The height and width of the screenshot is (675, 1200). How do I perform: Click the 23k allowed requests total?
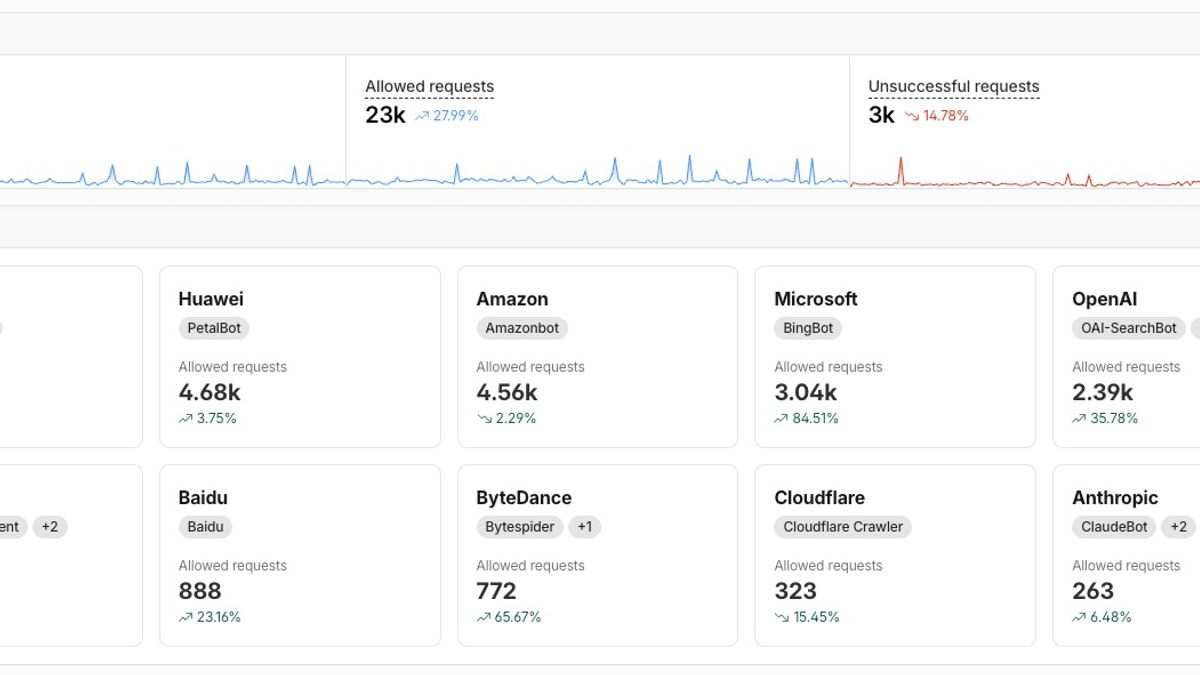385,115
